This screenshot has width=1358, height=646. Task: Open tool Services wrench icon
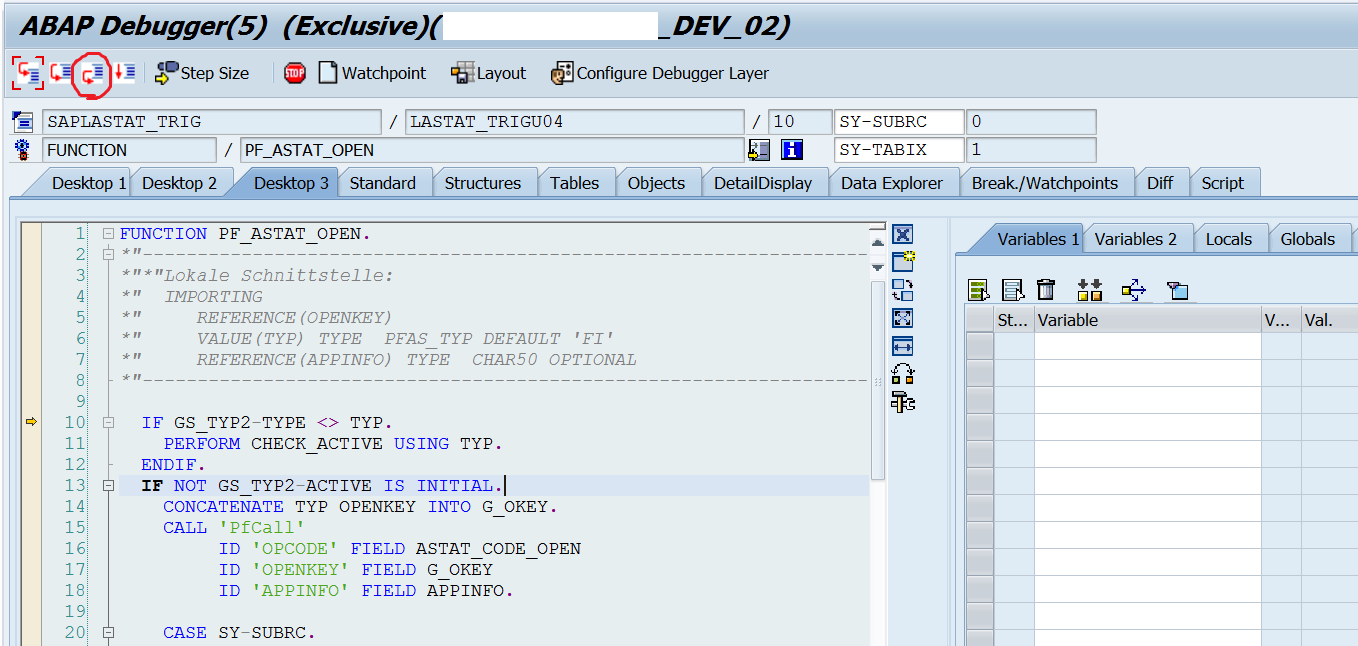coord(903,402)
